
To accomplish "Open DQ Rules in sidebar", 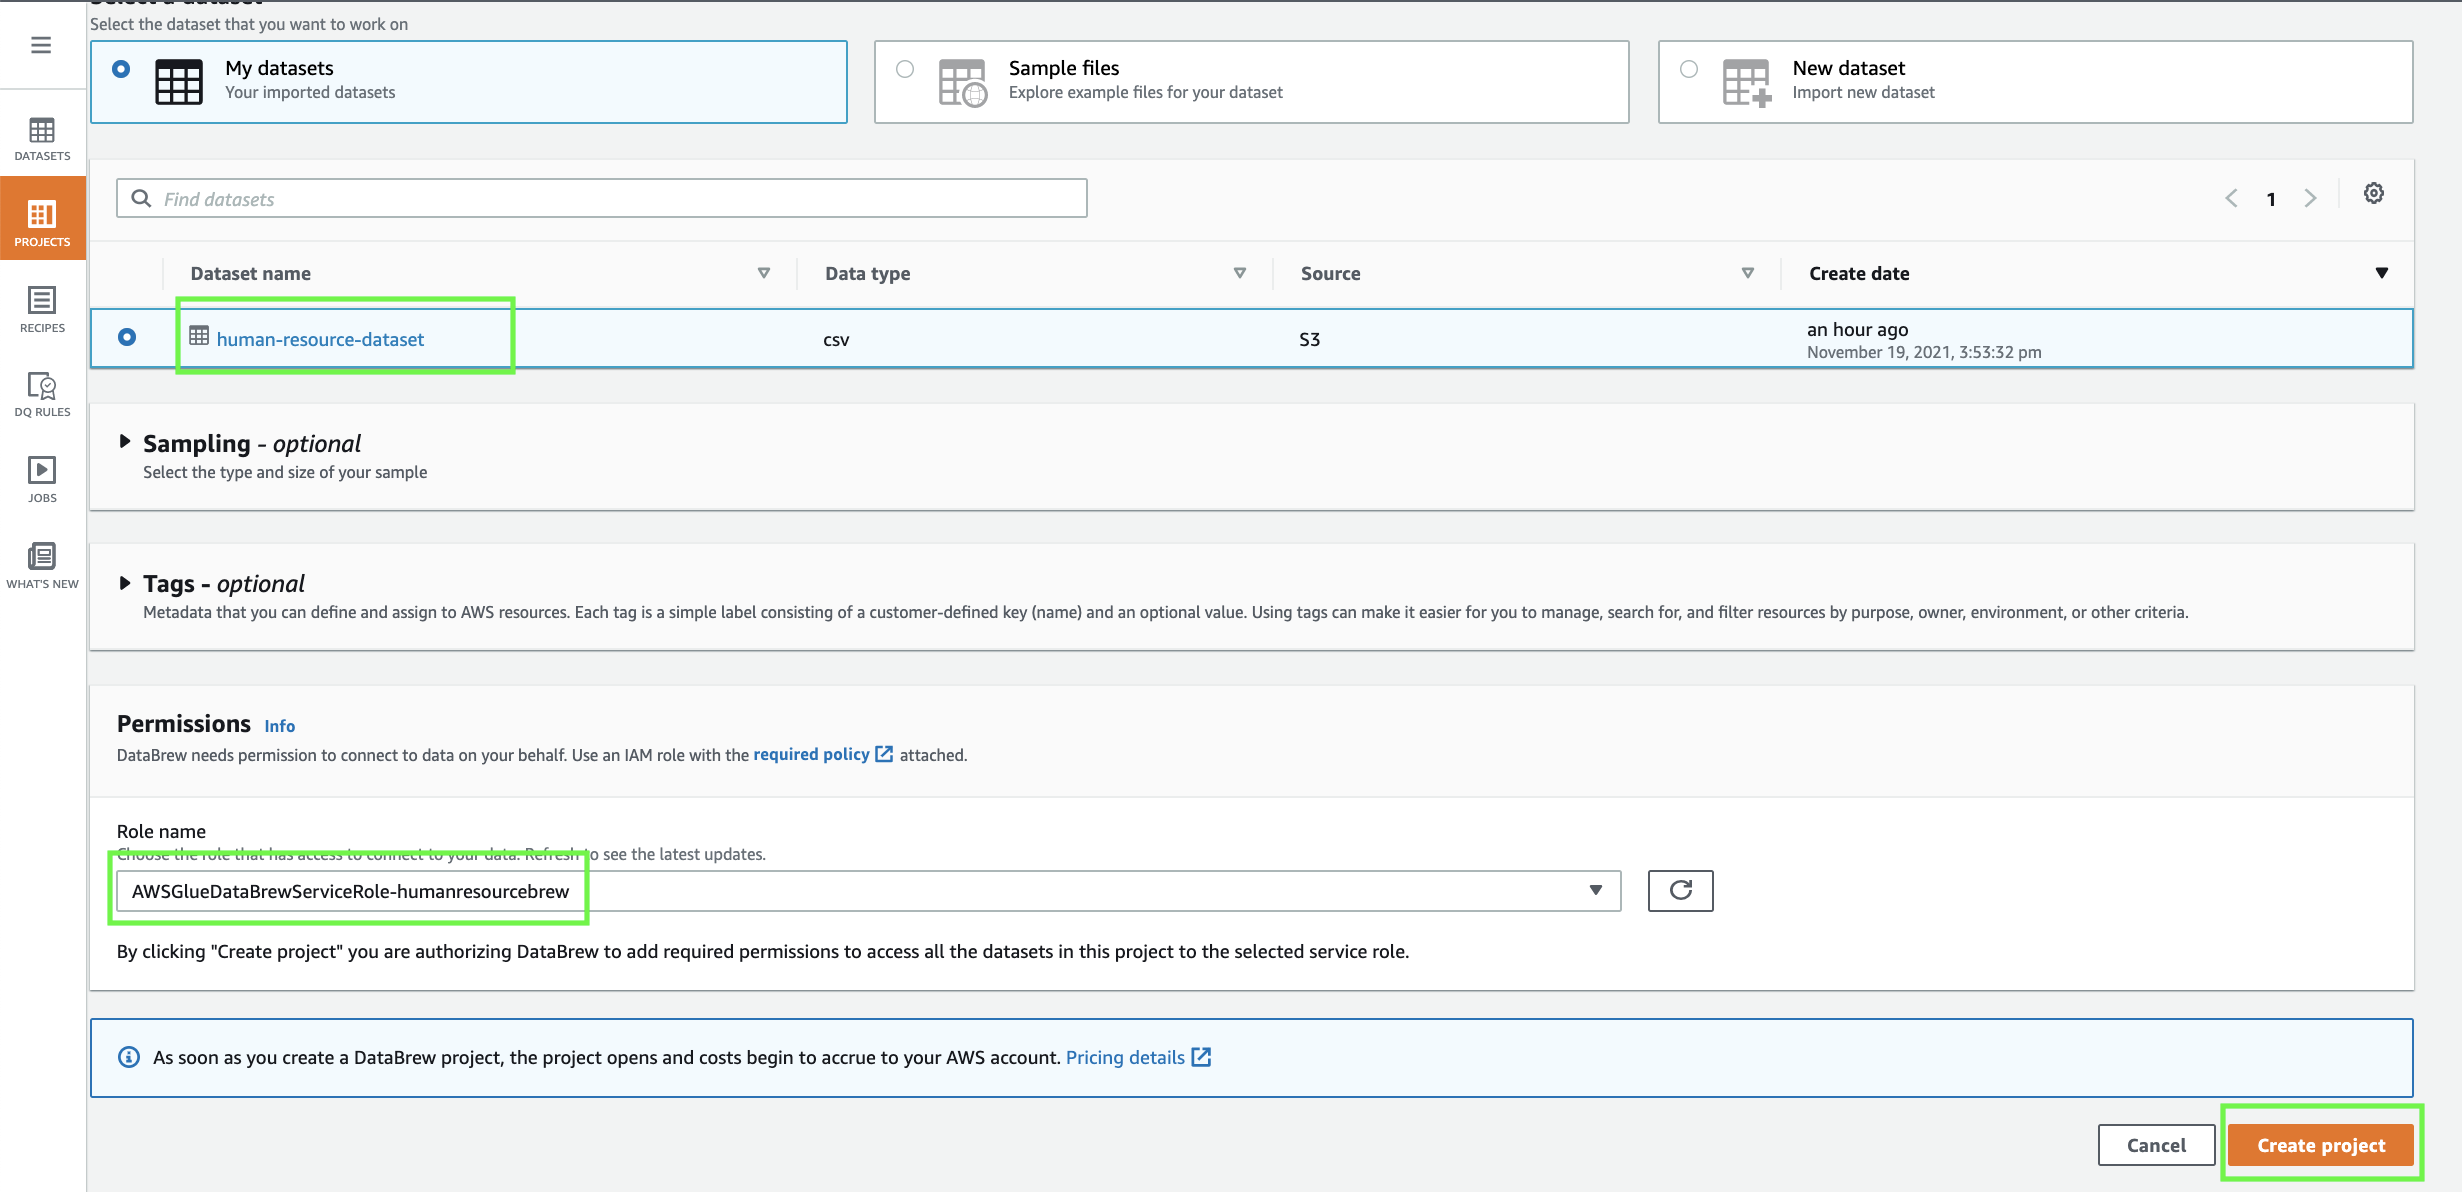I will tap(42, 394).
